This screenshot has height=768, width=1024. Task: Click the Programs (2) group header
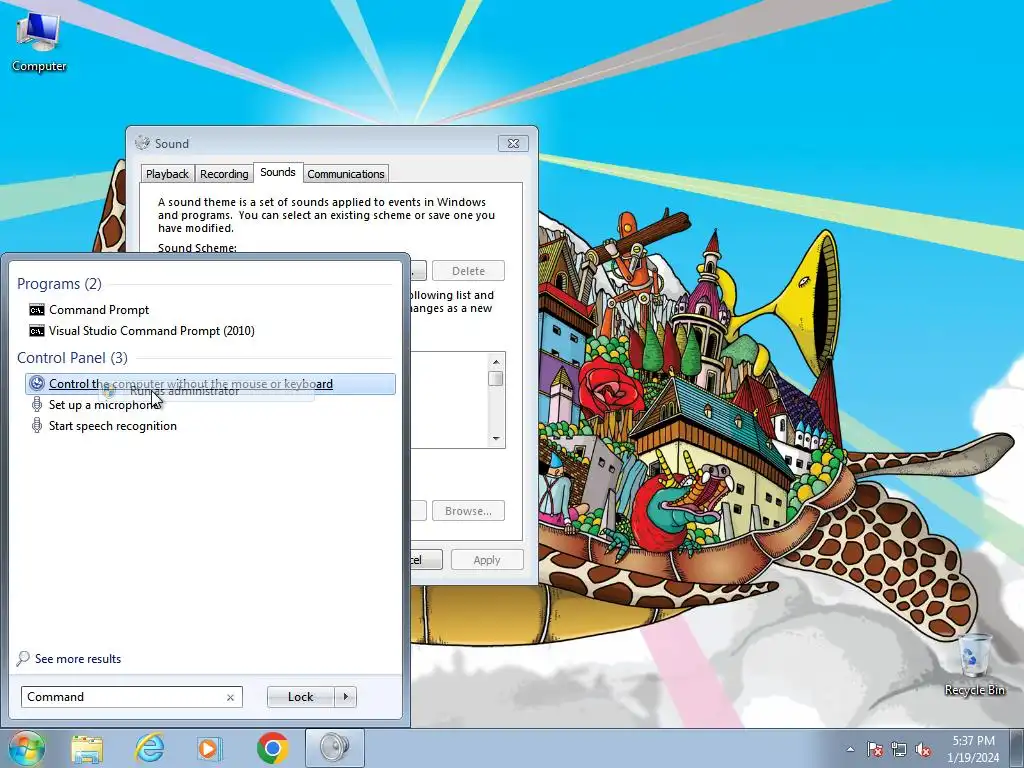coord(59,283)
